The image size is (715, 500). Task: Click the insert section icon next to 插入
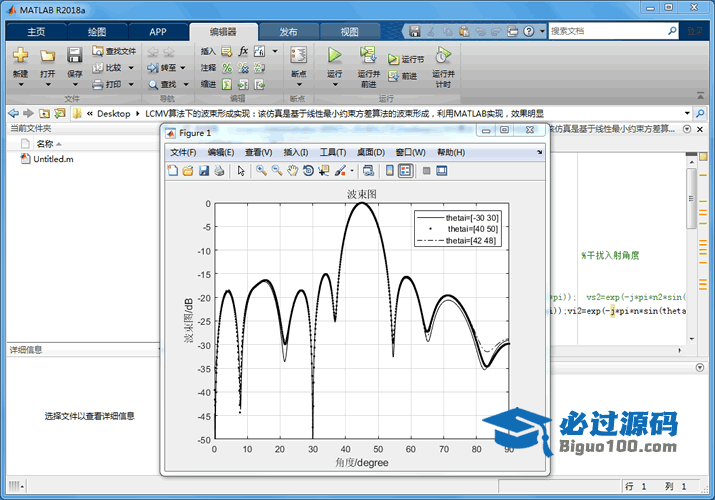point(227,52)
